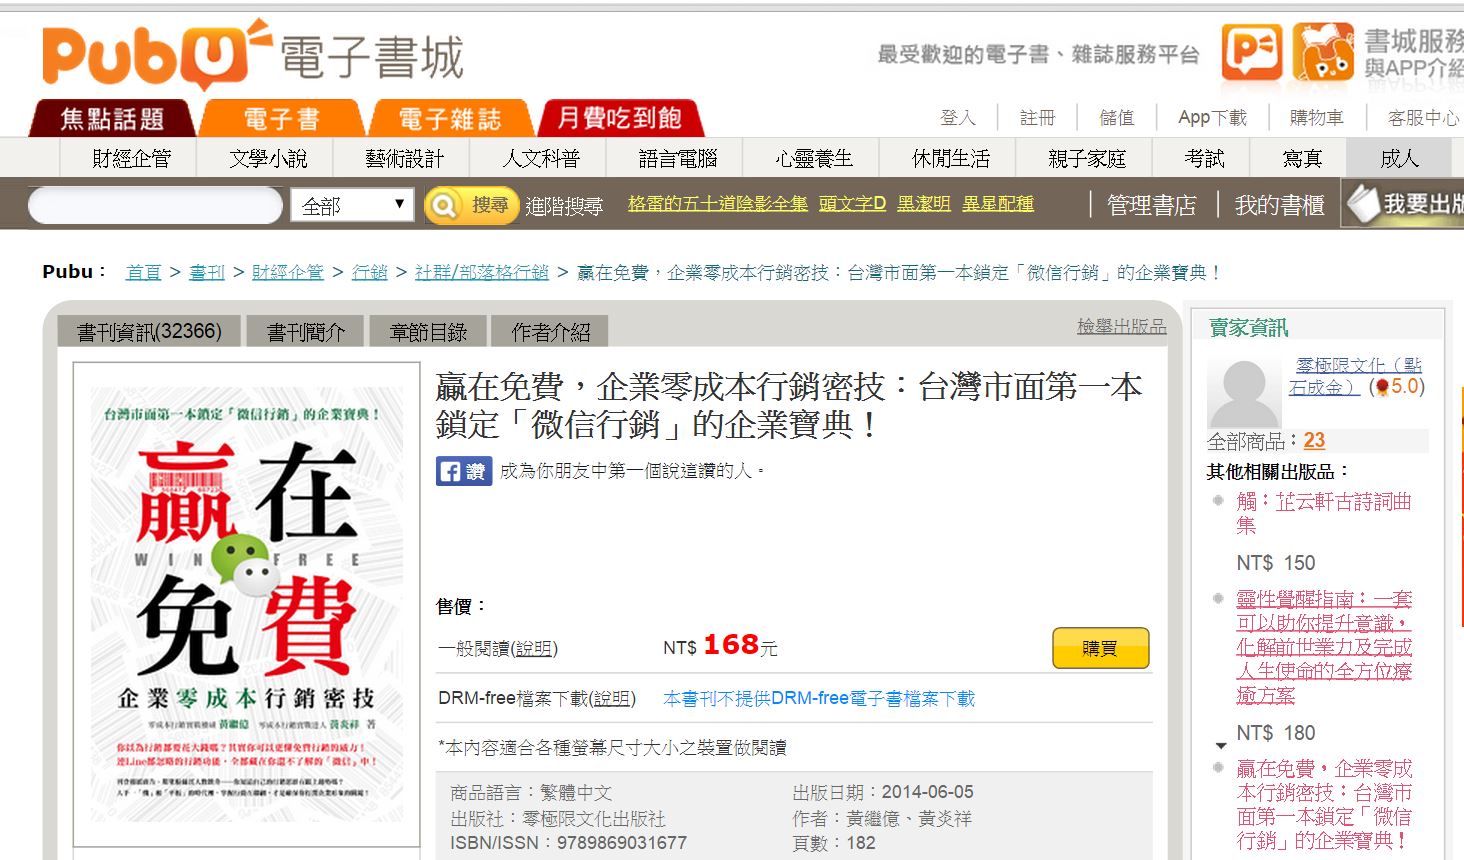1464x860 pixels.
Task: Open the orange Pubu app icon
Action: click(1251, 52)
